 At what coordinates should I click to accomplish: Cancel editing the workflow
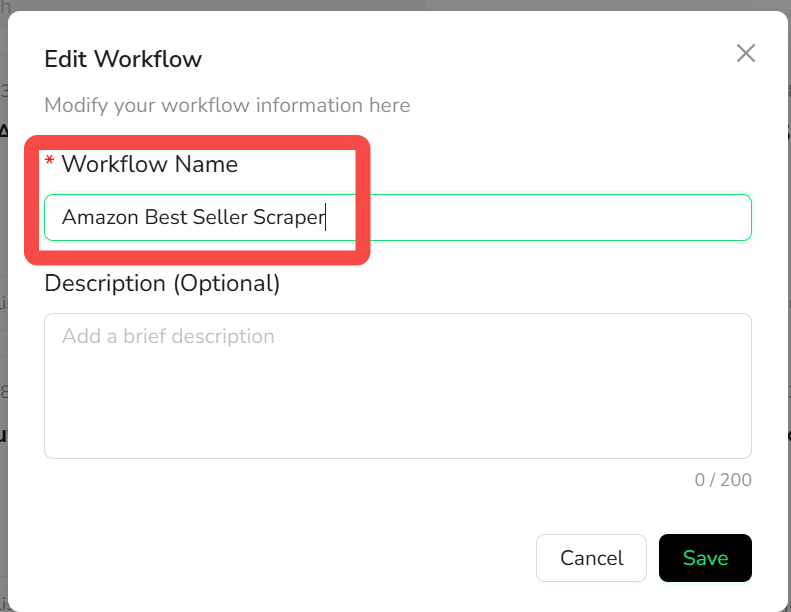tap(591, 558)
